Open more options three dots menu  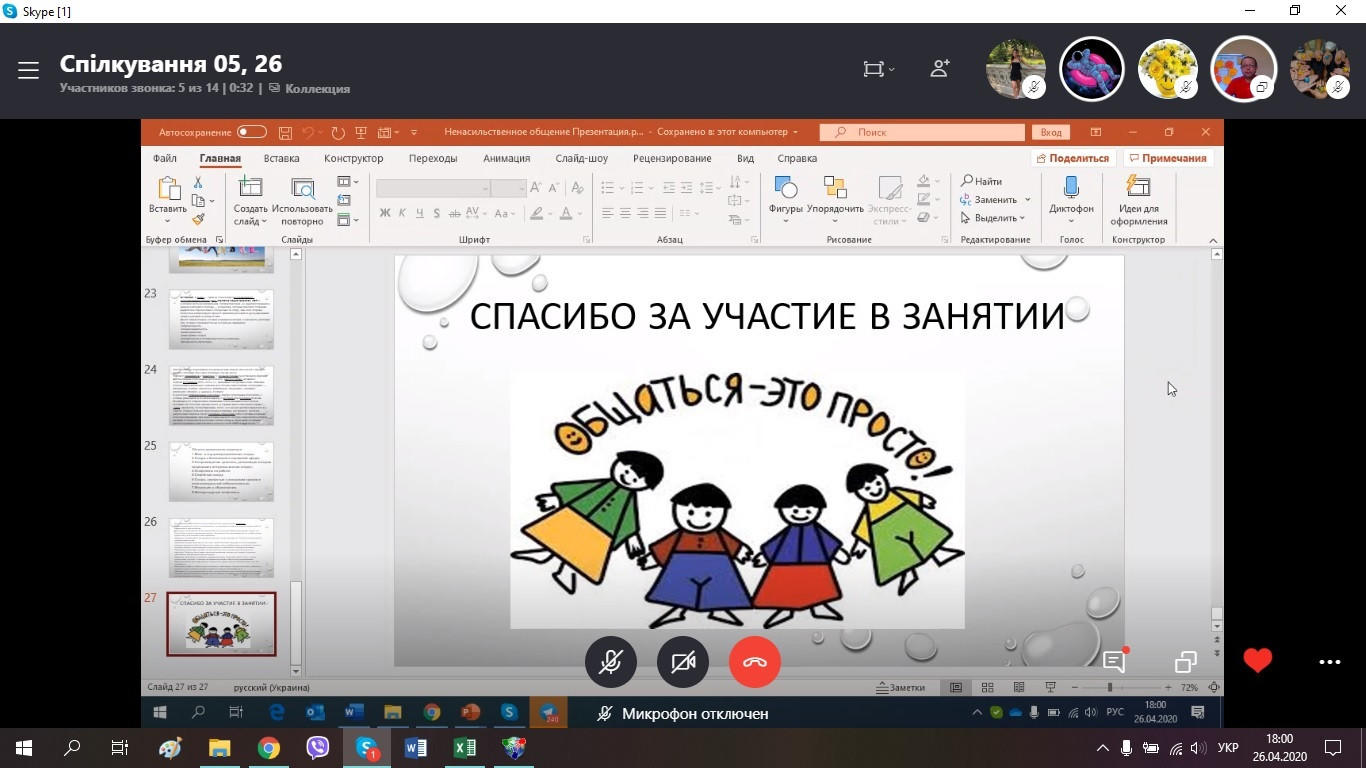tap(1329, 662)
